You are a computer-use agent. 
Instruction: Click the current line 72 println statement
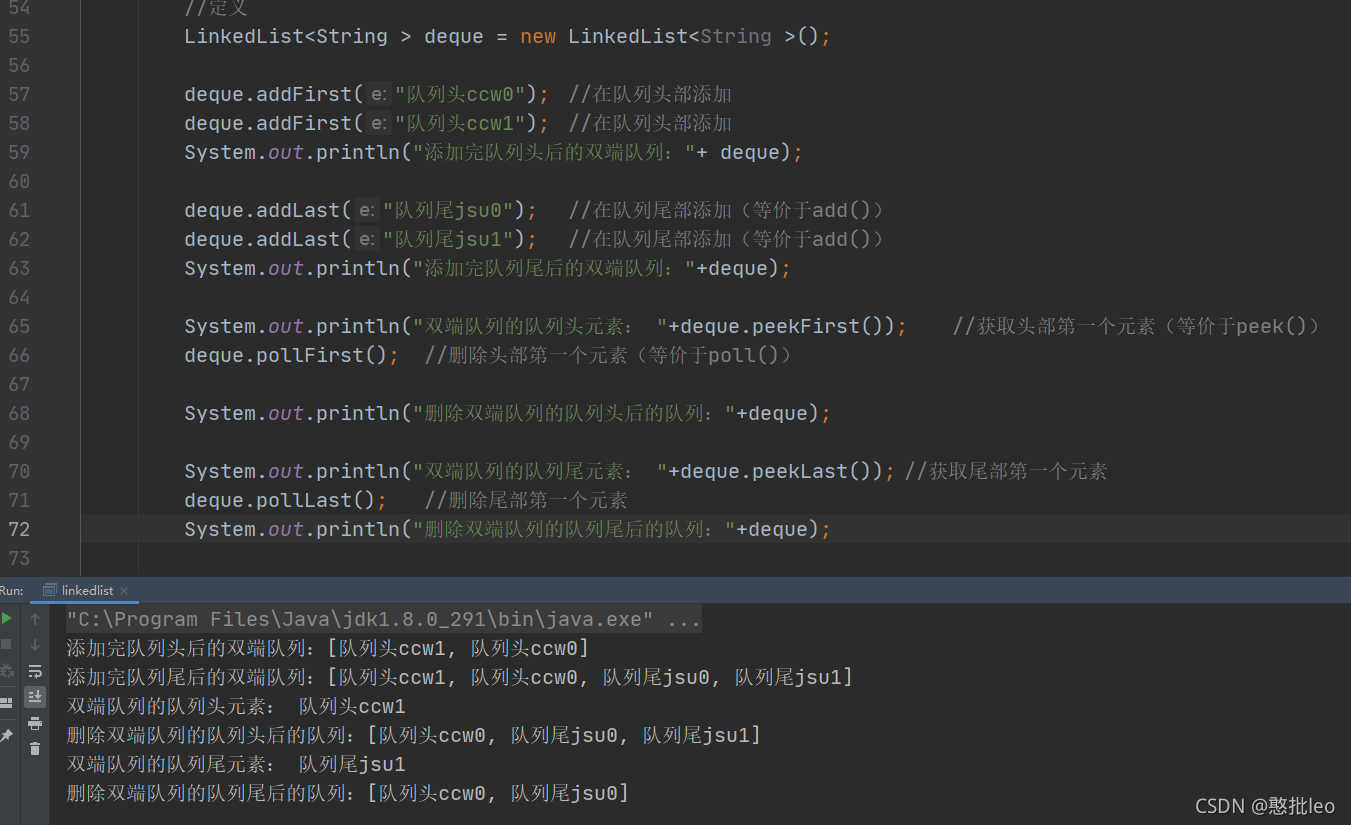coord(508,529)
